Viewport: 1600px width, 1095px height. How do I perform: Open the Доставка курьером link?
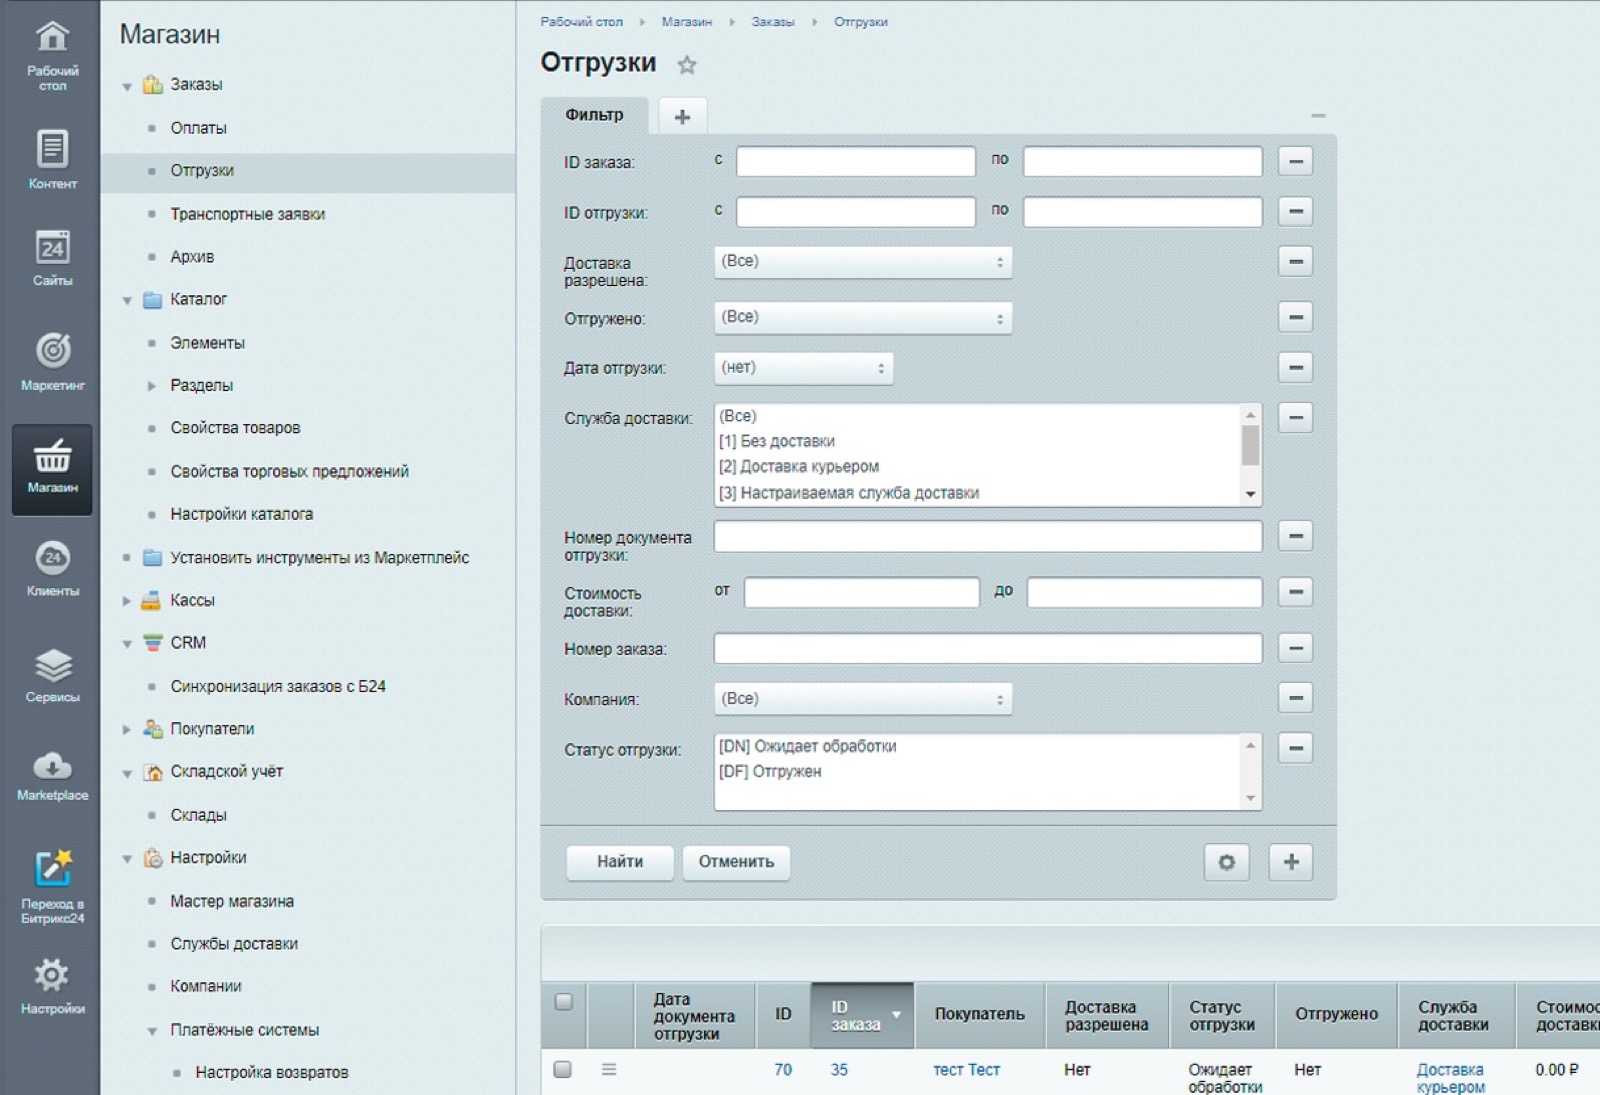[1451, 1078]
